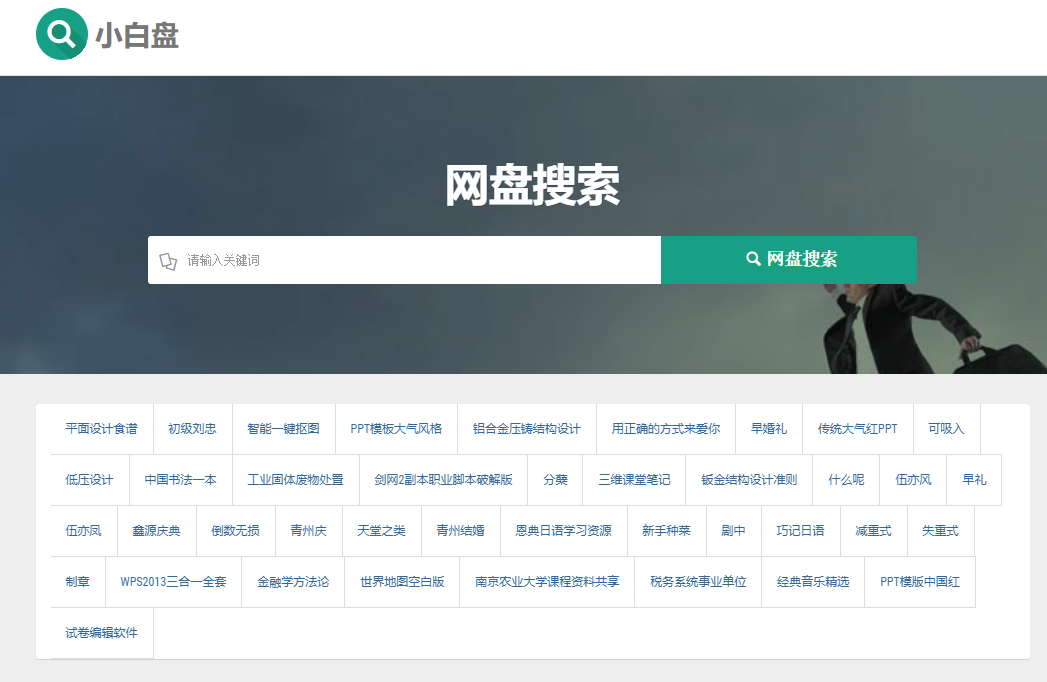The height and width of the screenshot is (682, 1047).
Task: Open the 中国书法一本 keyword link
Action: (x=180, y=480)
